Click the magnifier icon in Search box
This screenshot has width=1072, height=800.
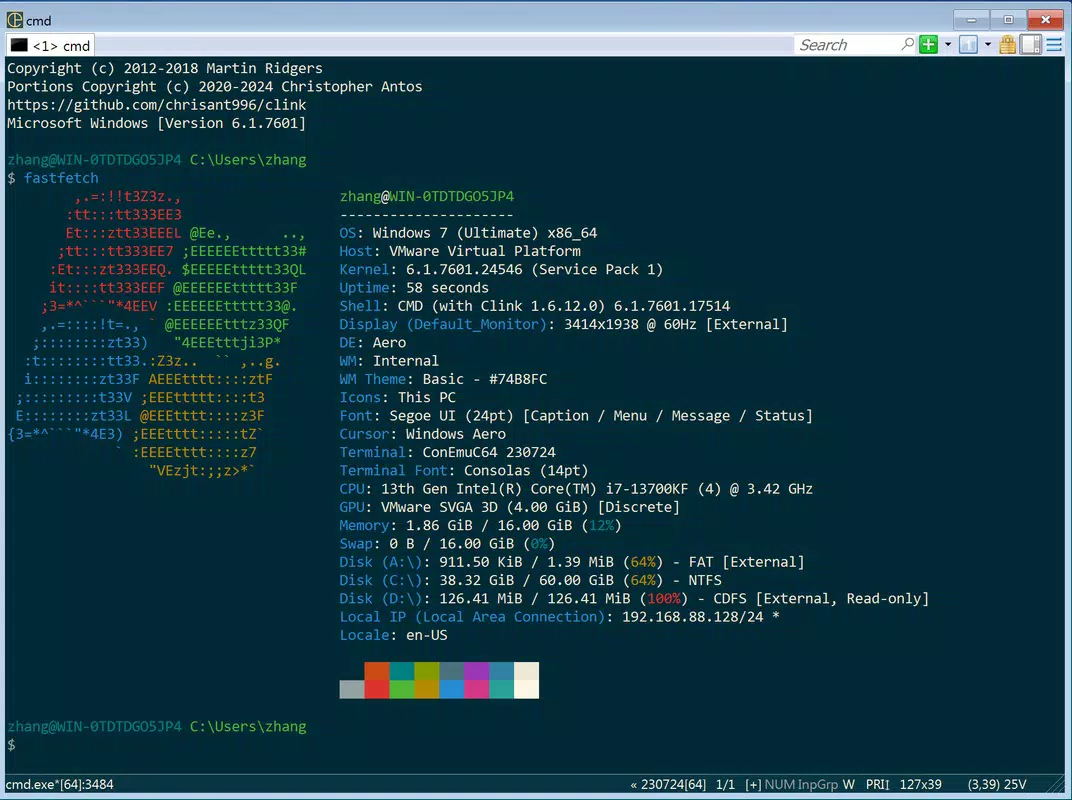click(907, 44)
